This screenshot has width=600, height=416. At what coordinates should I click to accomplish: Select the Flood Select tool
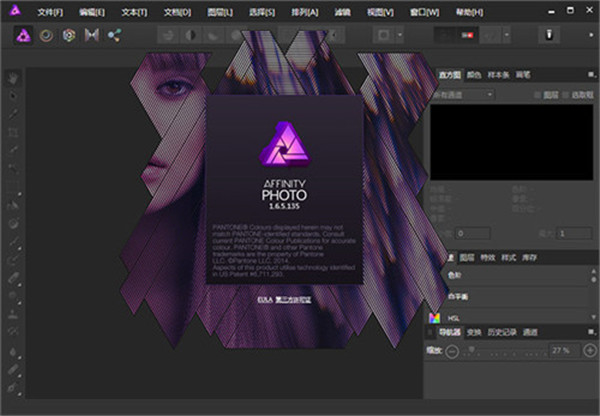(13, 168)
